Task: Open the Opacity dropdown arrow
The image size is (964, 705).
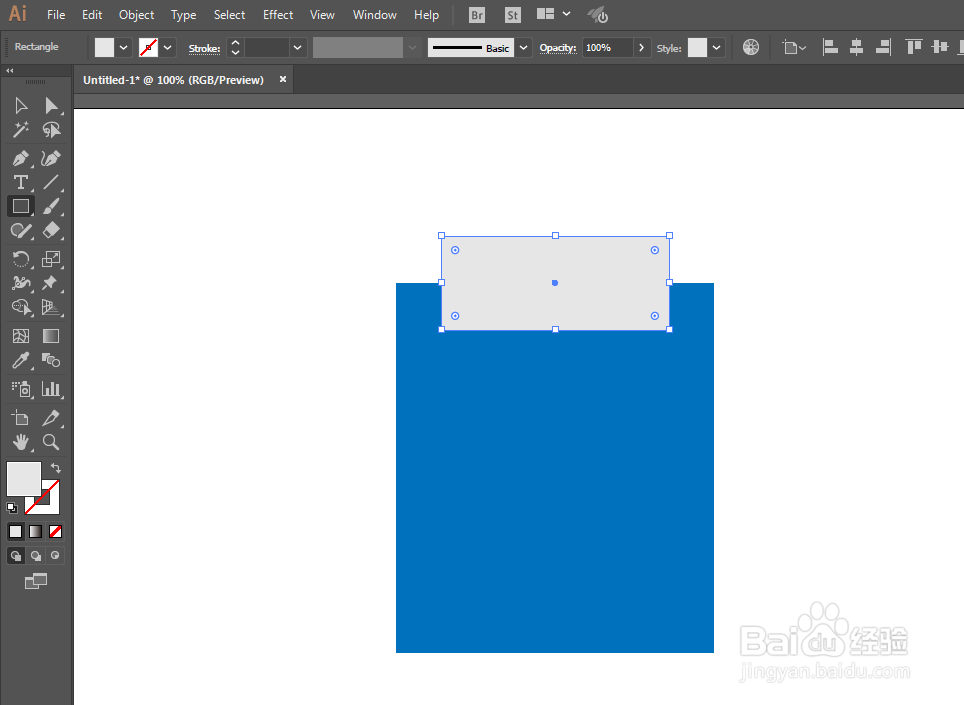Action: pyautogui.click(x=641, y=47)
